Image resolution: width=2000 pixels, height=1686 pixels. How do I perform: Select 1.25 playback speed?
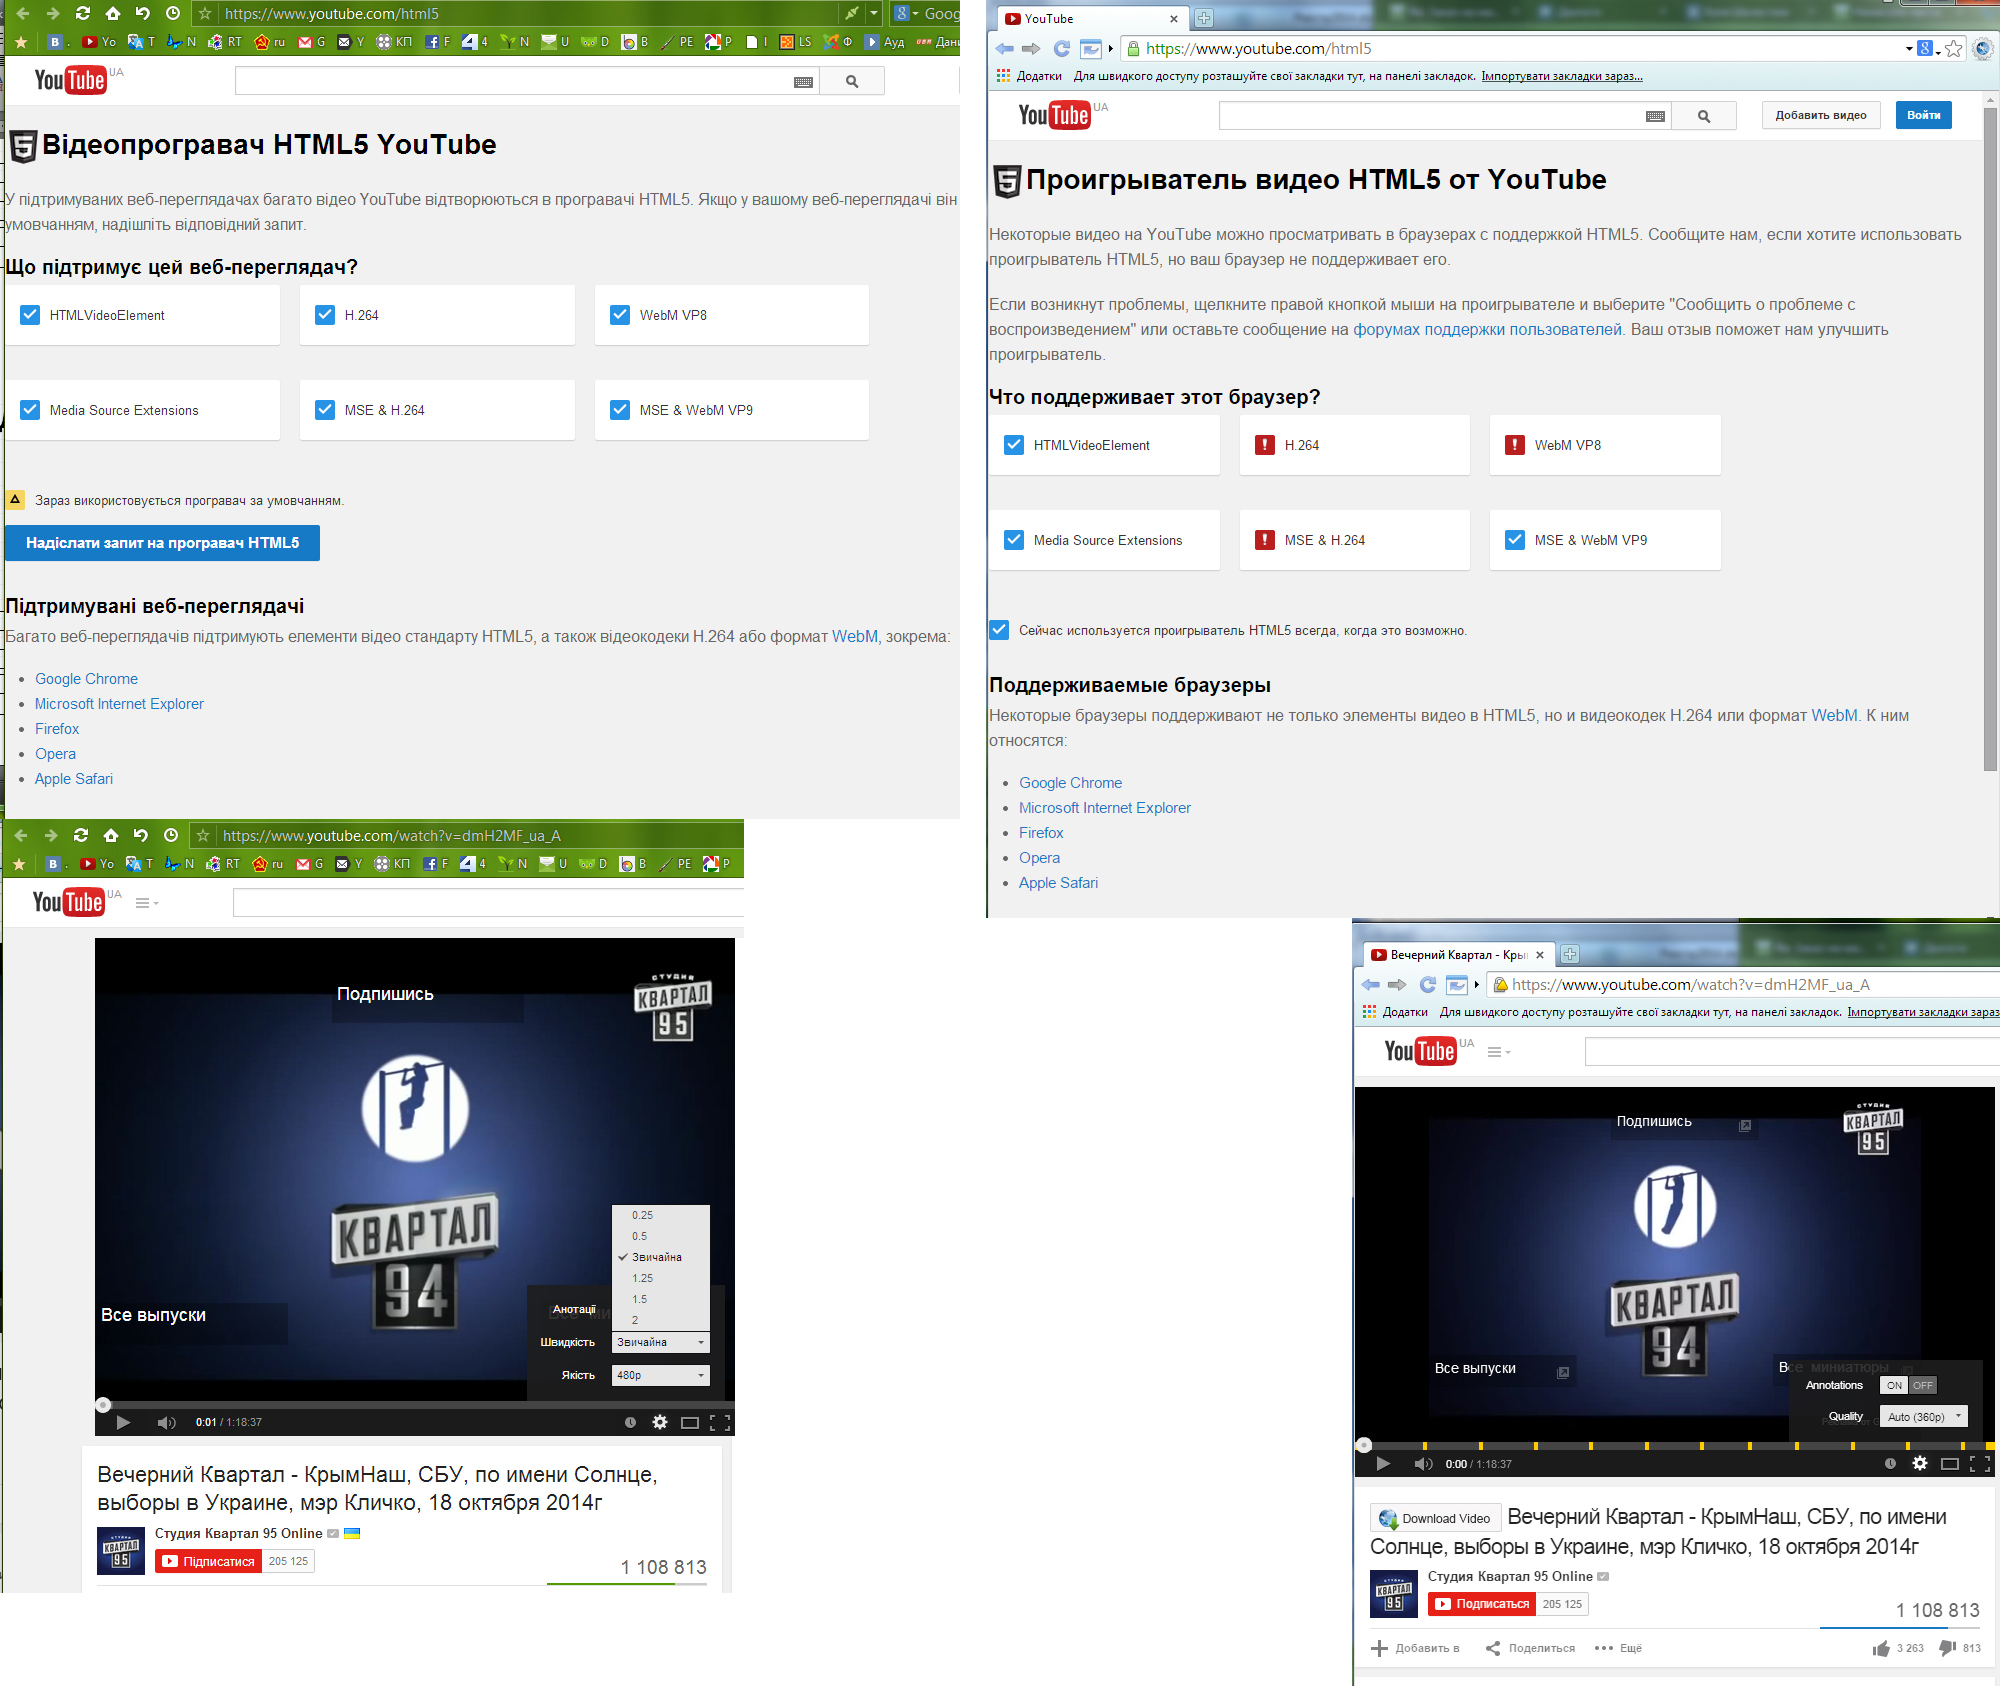point(661,1278)
